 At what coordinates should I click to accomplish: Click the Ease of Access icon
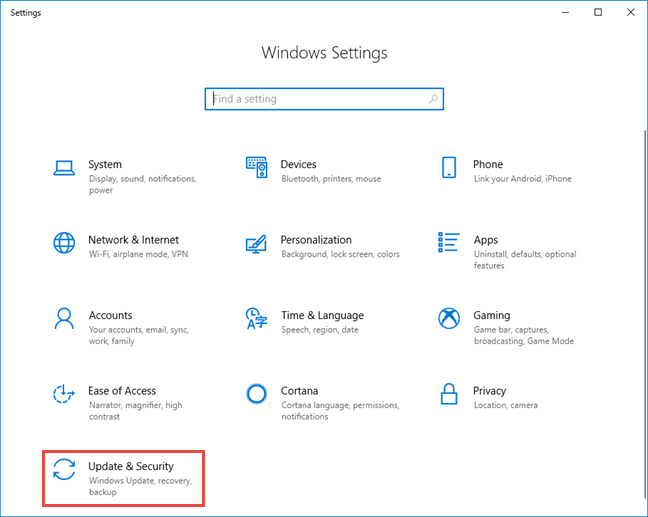click(x=64, y=394)
